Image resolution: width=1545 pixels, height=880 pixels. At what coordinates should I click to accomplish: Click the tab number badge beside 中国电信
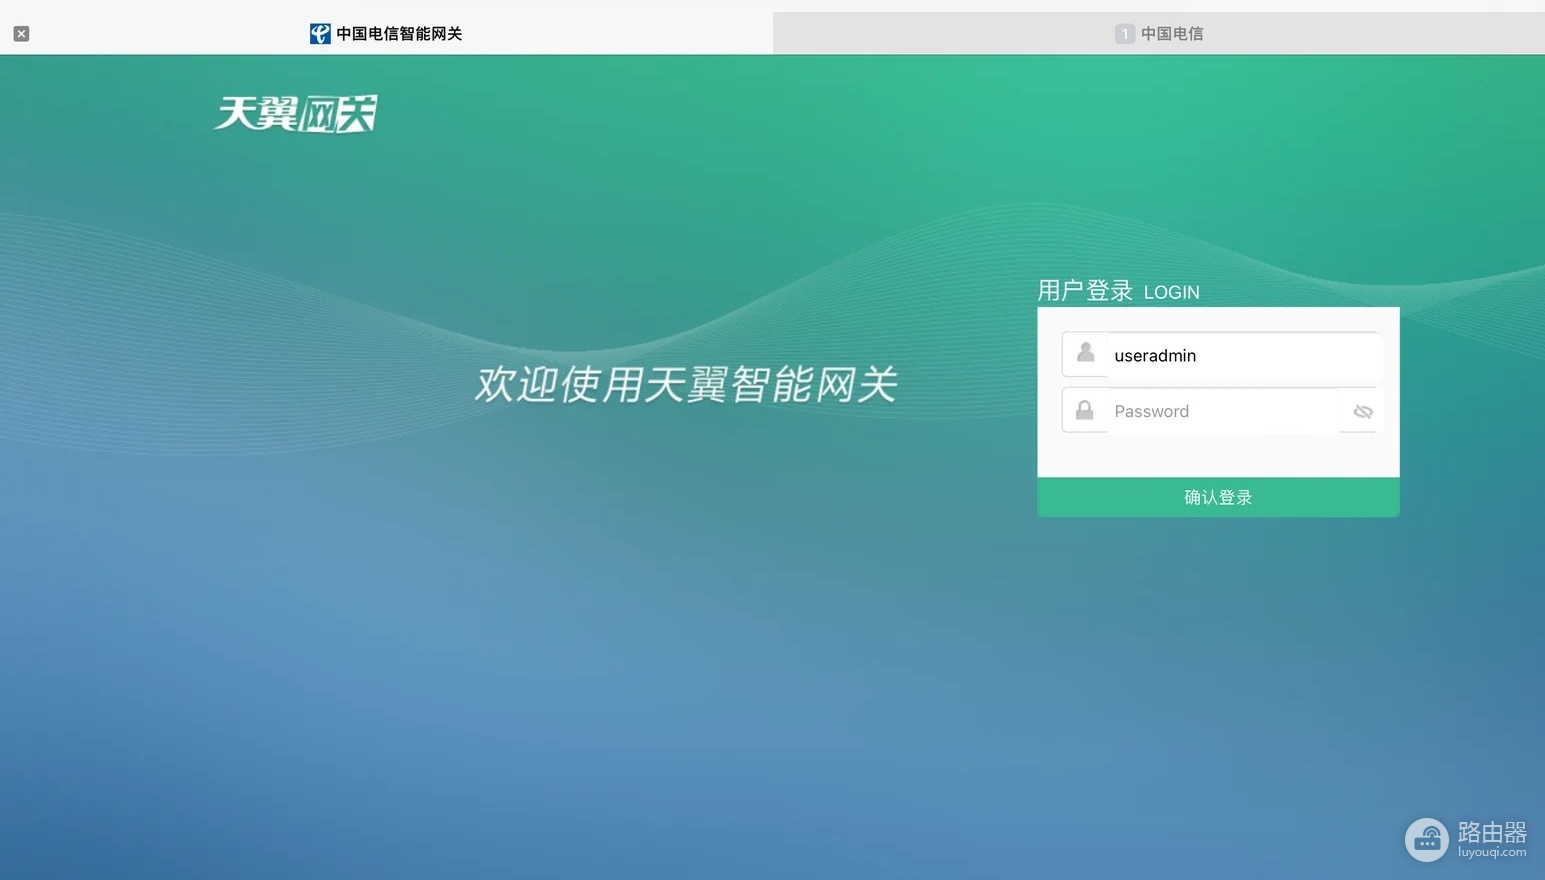point(1125,34)
